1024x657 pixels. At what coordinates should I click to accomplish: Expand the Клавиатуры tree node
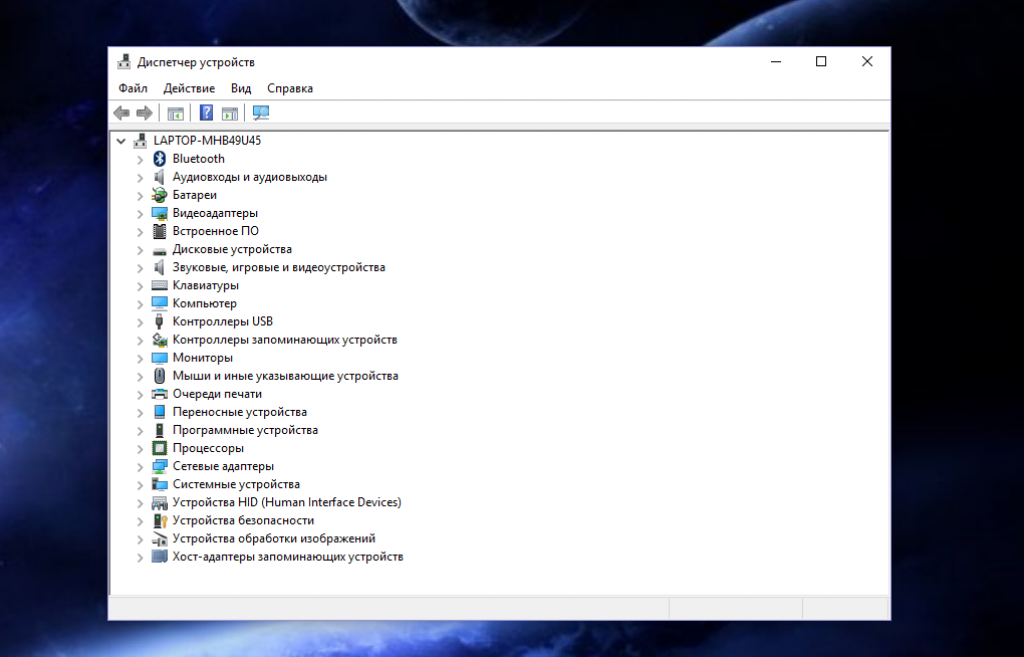140,285
